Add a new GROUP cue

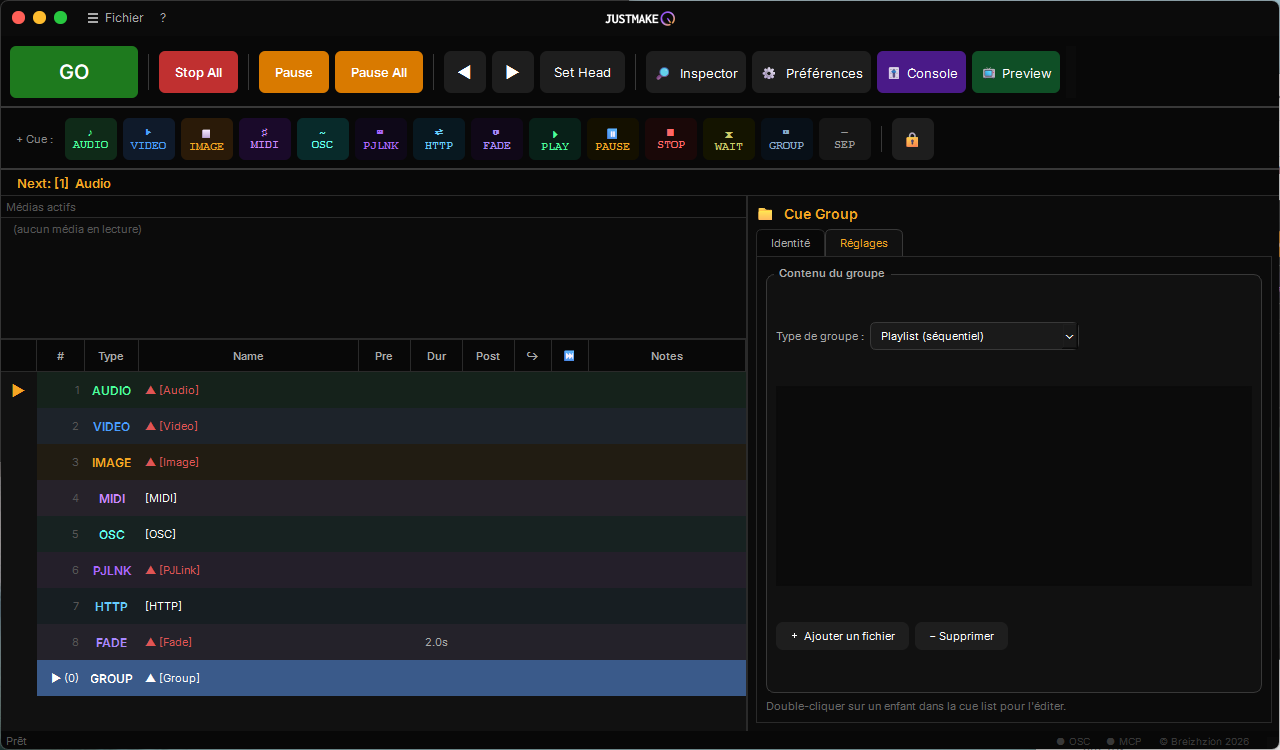787,139
